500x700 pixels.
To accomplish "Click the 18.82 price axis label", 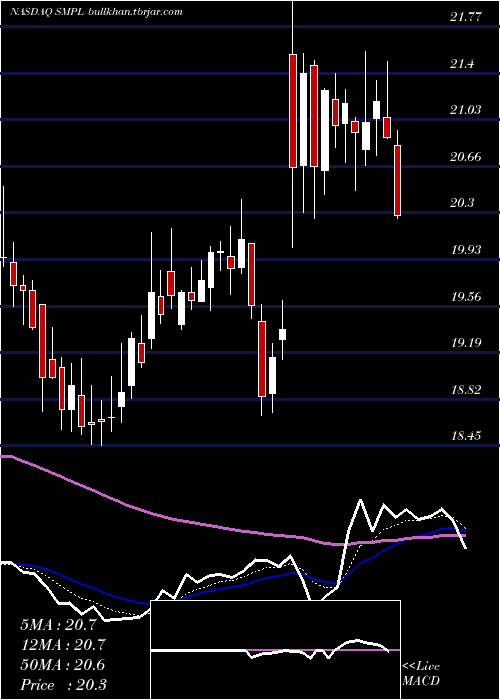I will (x=466, y=390).
